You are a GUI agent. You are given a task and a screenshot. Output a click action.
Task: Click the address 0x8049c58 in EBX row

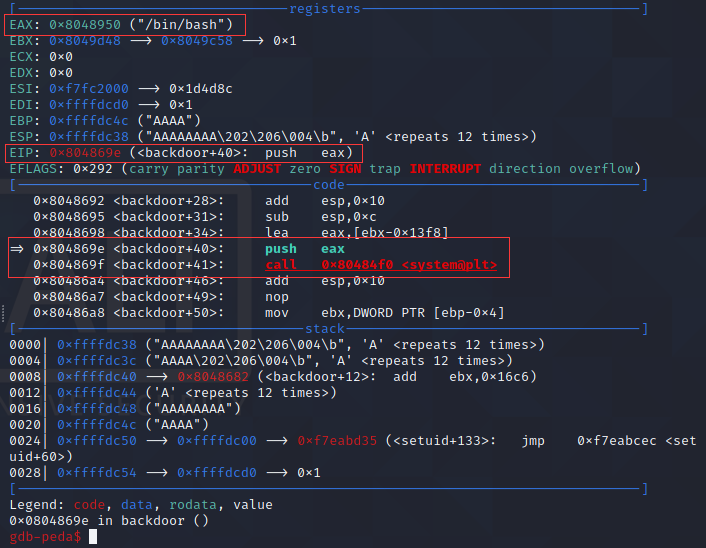[197, 41]
